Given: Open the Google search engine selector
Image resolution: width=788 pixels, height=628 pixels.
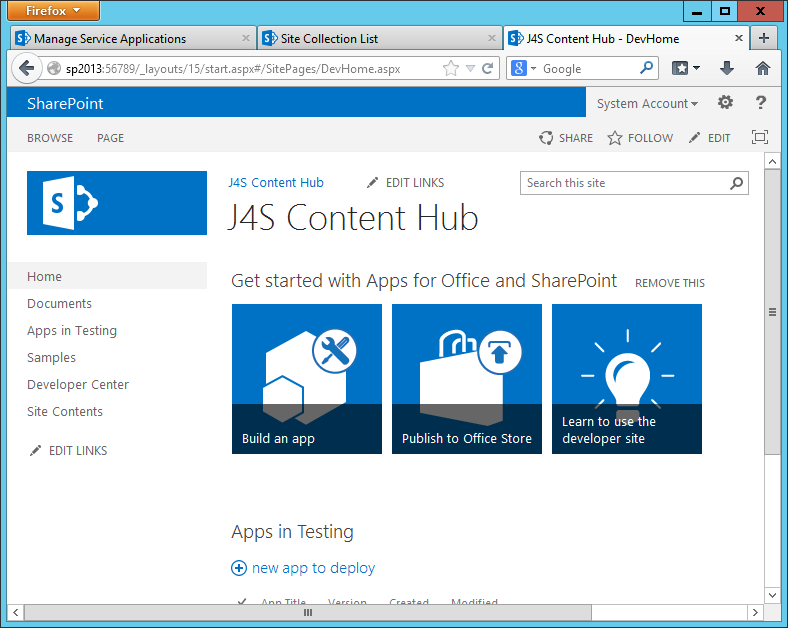Looking at the screenshot, I should pyautogui.click(x=524, y=68).
